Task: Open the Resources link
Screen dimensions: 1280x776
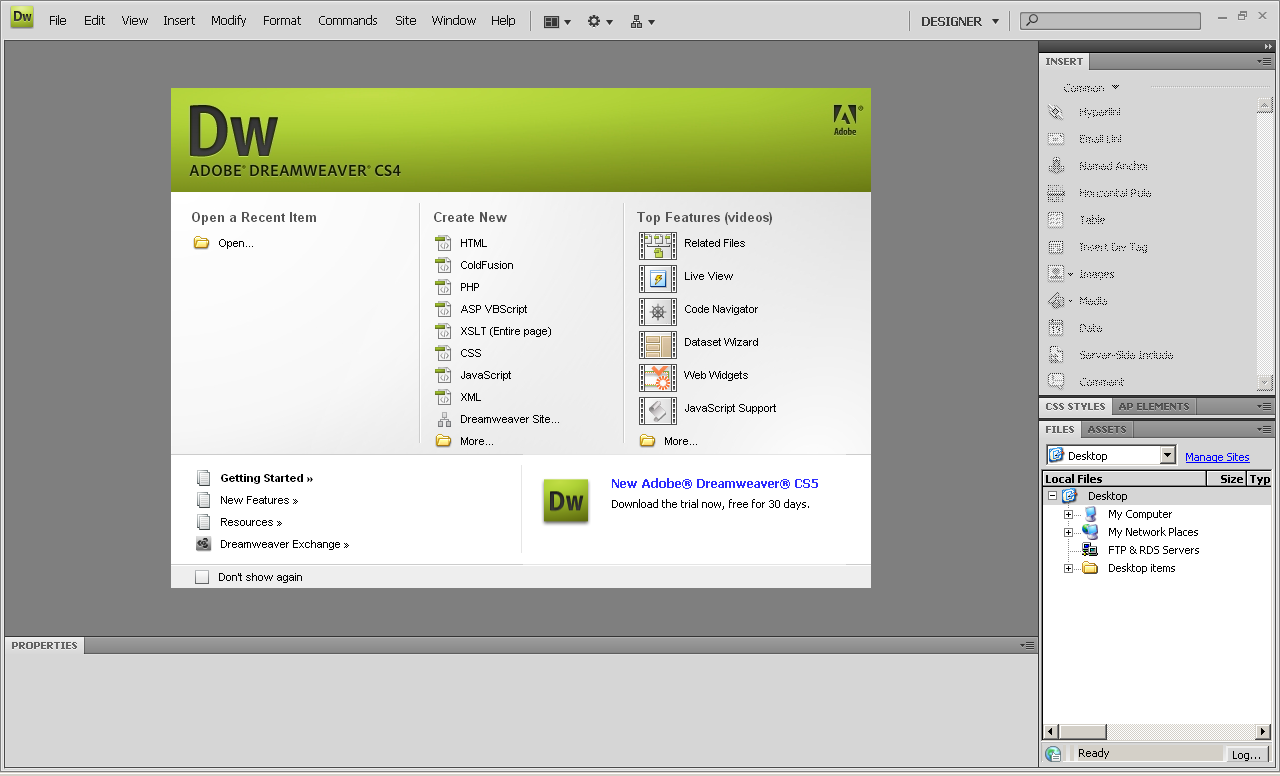Action: click(x=251, y=522)
